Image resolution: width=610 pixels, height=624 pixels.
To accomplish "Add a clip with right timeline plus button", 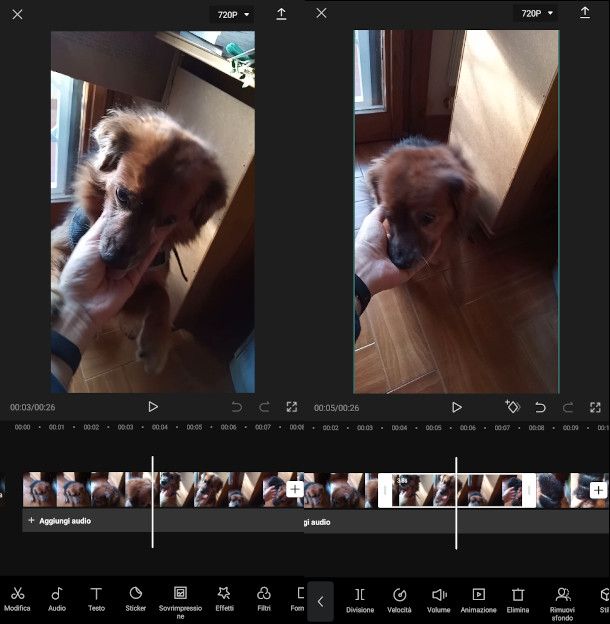I will pos(598,490).
